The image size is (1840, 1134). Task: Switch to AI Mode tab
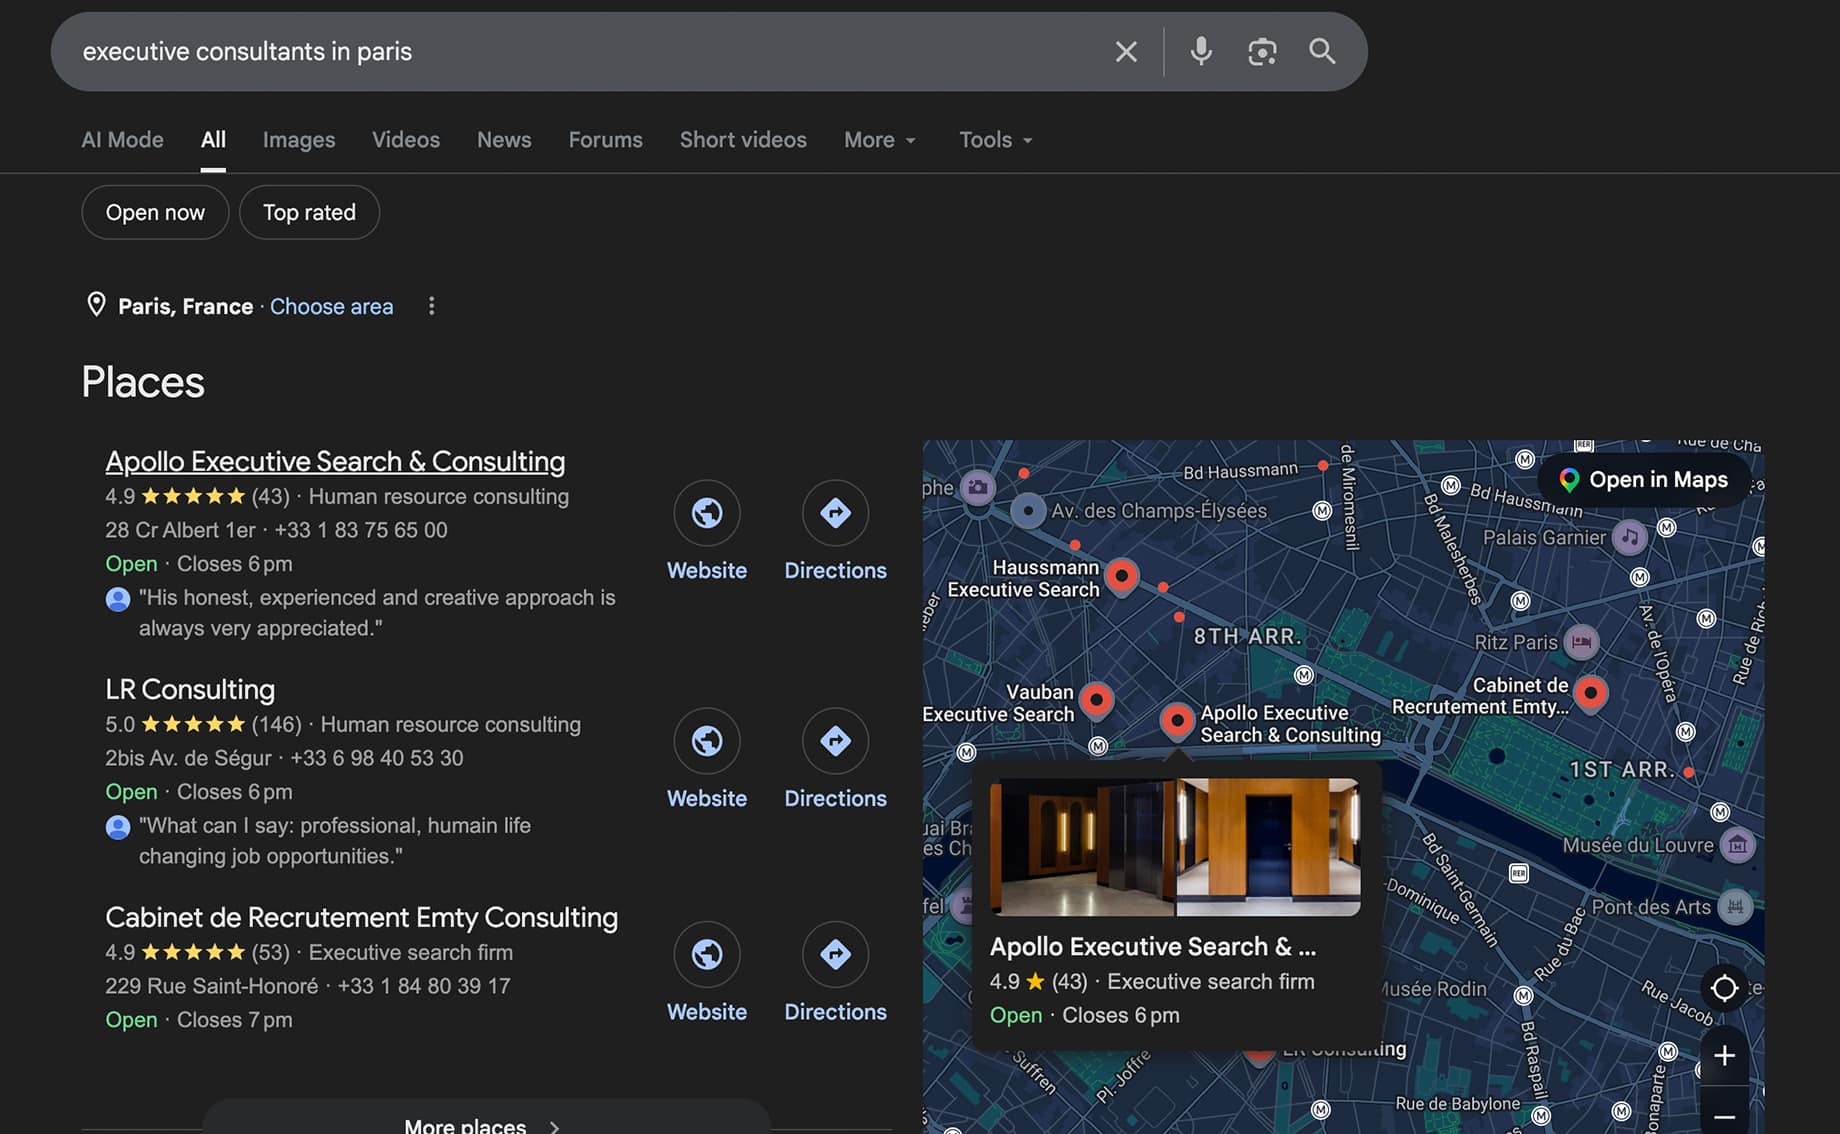point(122,140)
